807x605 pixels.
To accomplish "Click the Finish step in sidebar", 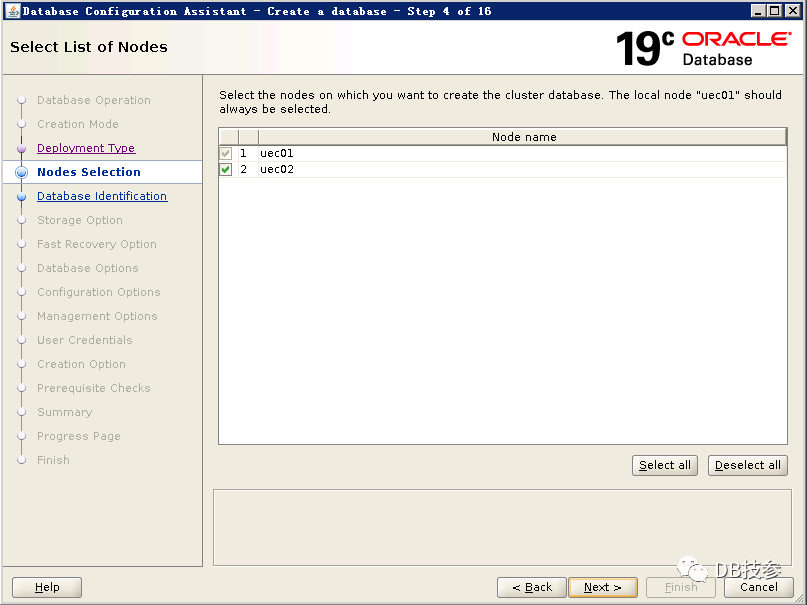I will point(53,460).
